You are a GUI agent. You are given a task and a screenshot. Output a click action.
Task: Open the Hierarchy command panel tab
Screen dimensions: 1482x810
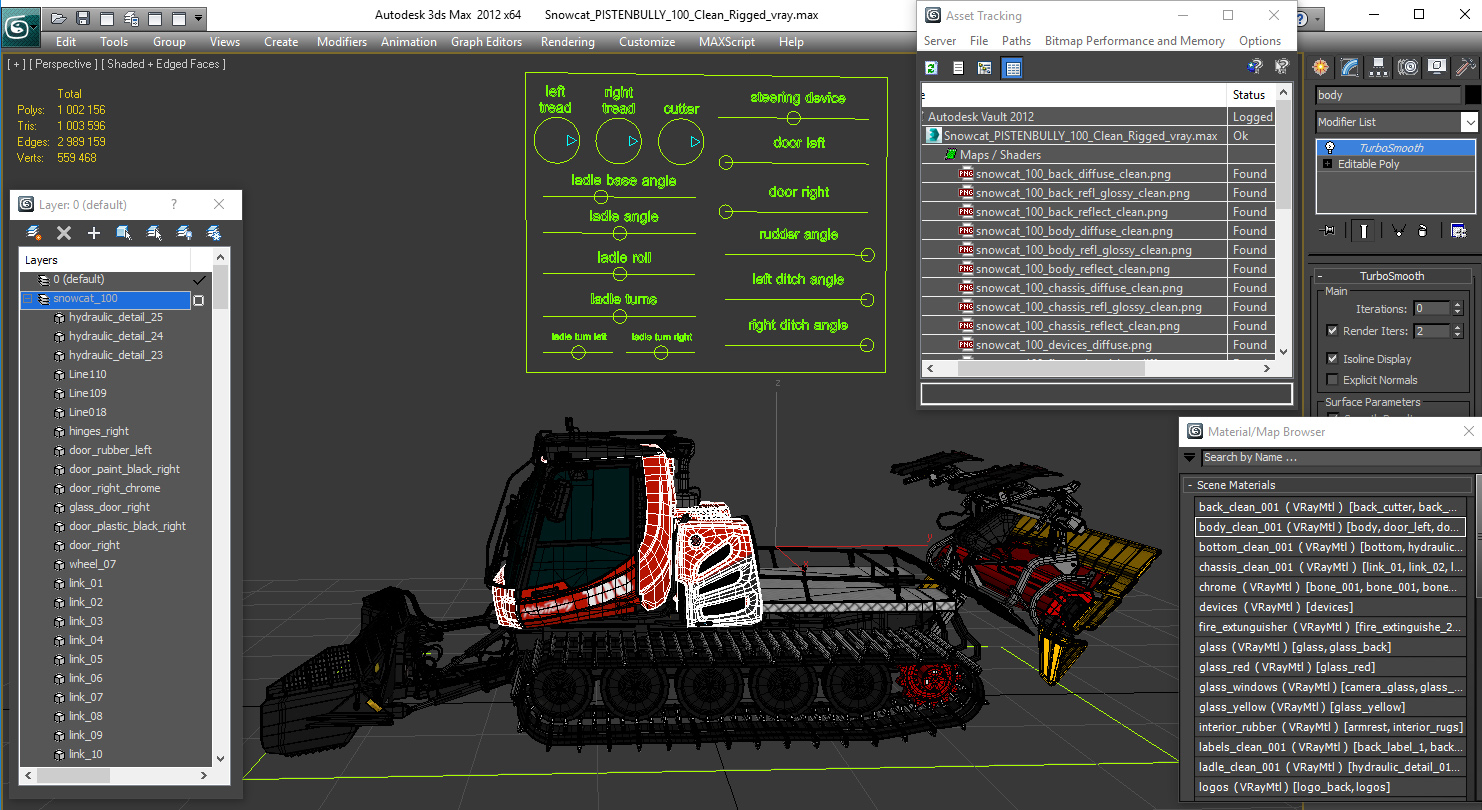coord(1380,67)
